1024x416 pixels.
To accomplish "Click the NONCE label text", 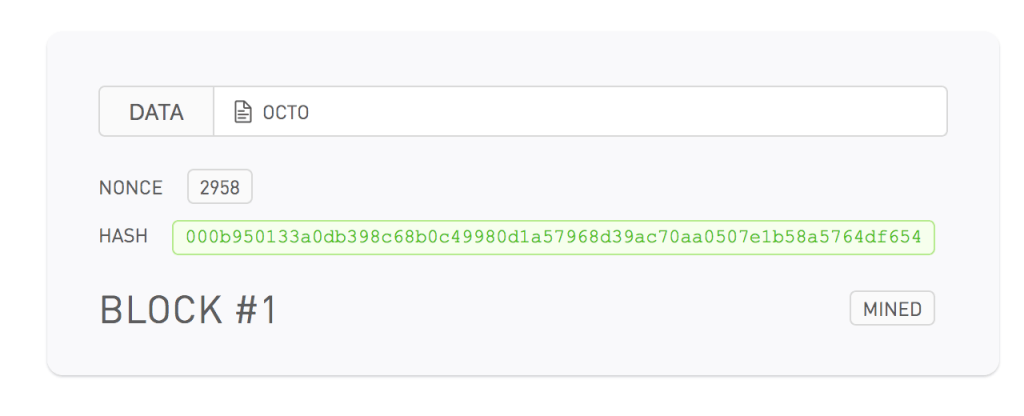I will coord(130,188).
